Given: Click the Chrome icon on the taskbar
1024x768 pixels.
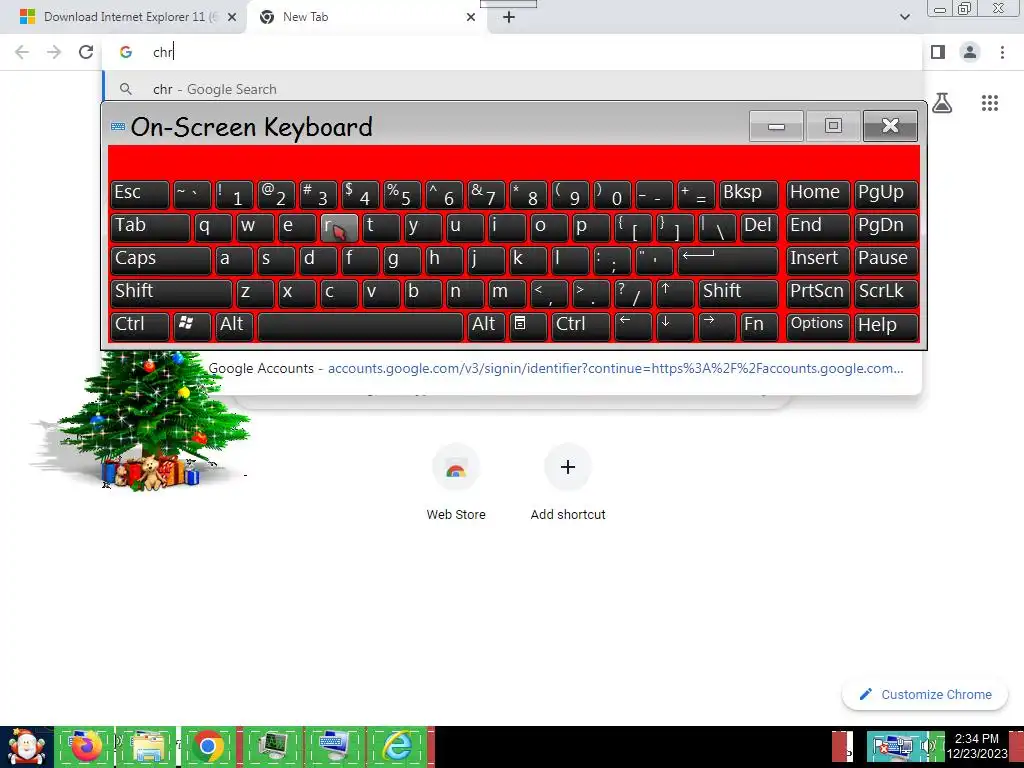Looking at the screenshot, I should click(208, 746).
